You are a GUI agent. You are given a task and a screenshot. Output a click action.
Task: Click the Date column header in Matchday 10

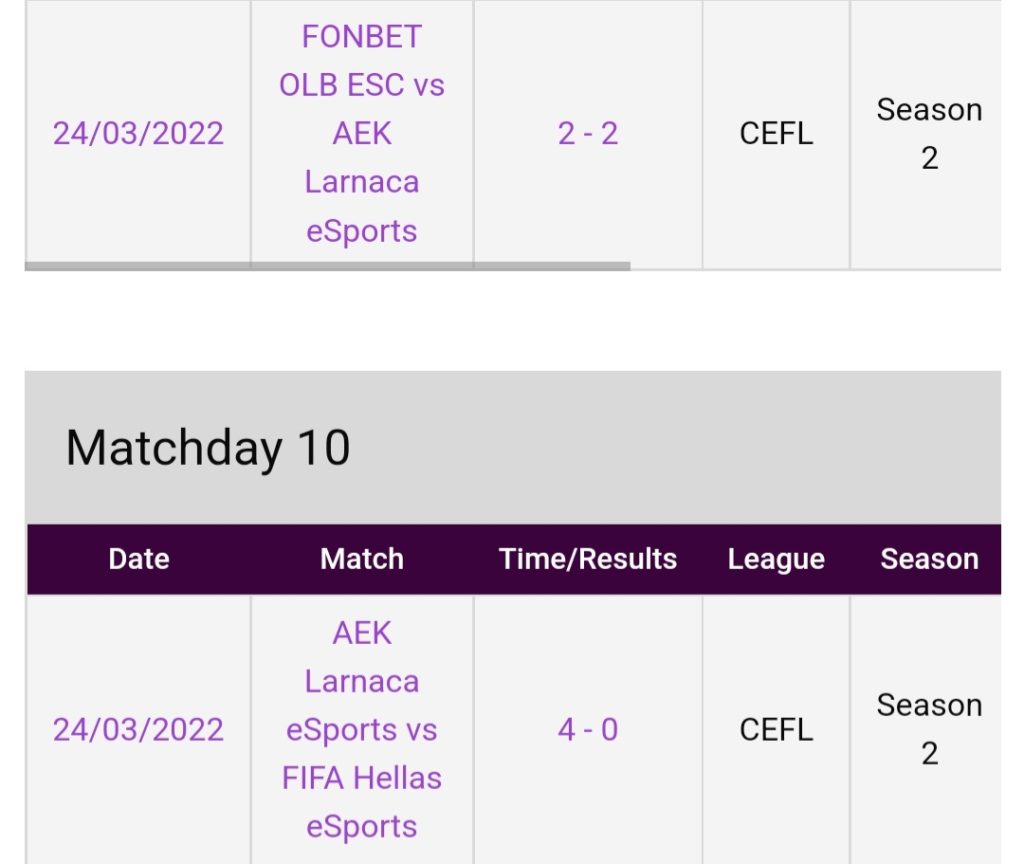tap(139, 559)
